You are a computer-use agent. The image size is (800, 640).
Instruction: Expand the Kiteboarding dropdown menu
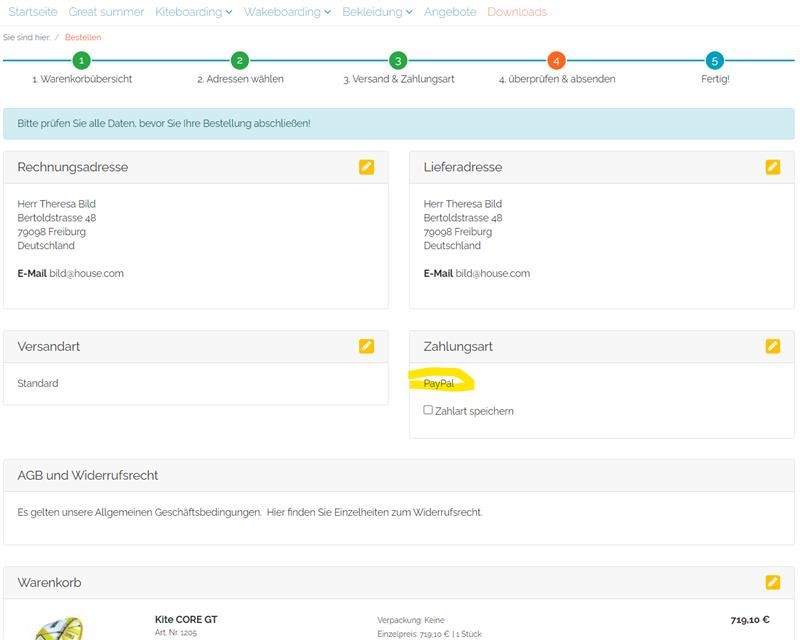[x=193, y=12]
